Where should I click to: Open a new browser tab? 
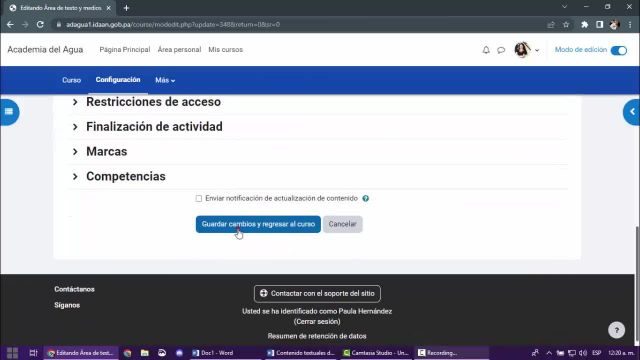126,8
